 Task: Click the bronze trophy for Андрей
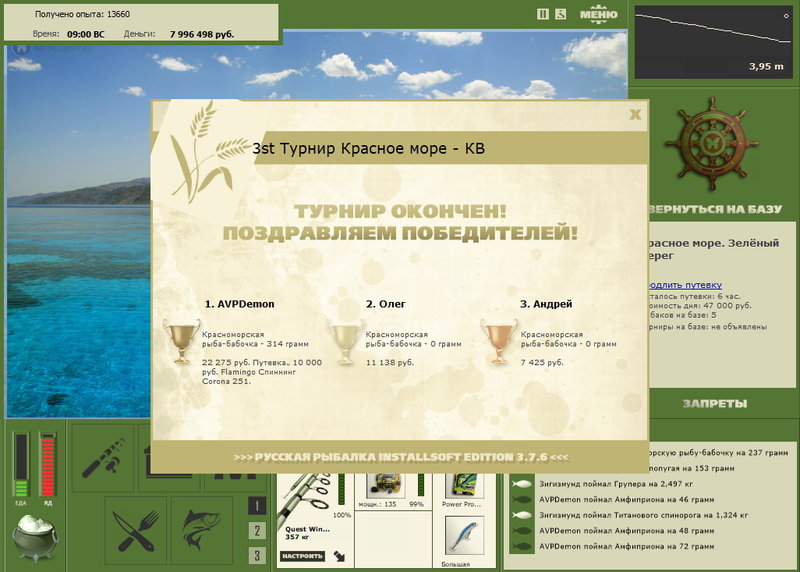498,341
